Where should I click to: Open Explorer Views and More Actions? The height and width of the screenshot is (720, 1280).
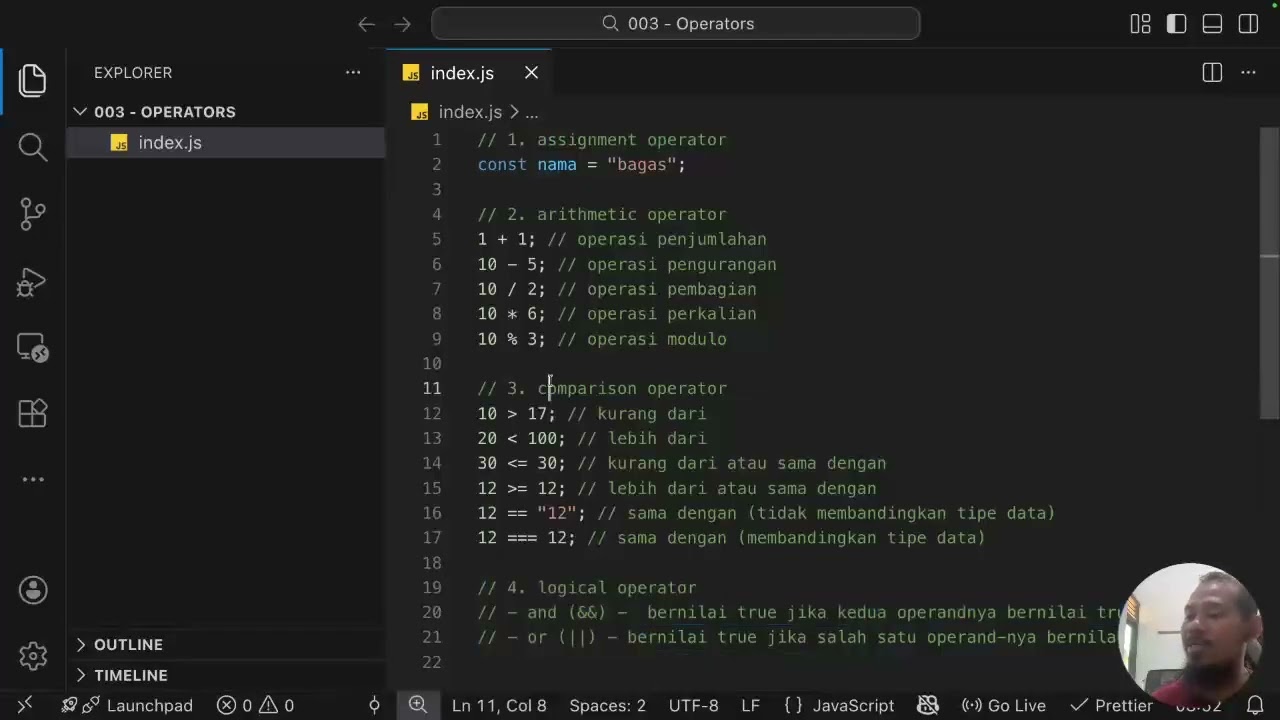tap(353, 73)
